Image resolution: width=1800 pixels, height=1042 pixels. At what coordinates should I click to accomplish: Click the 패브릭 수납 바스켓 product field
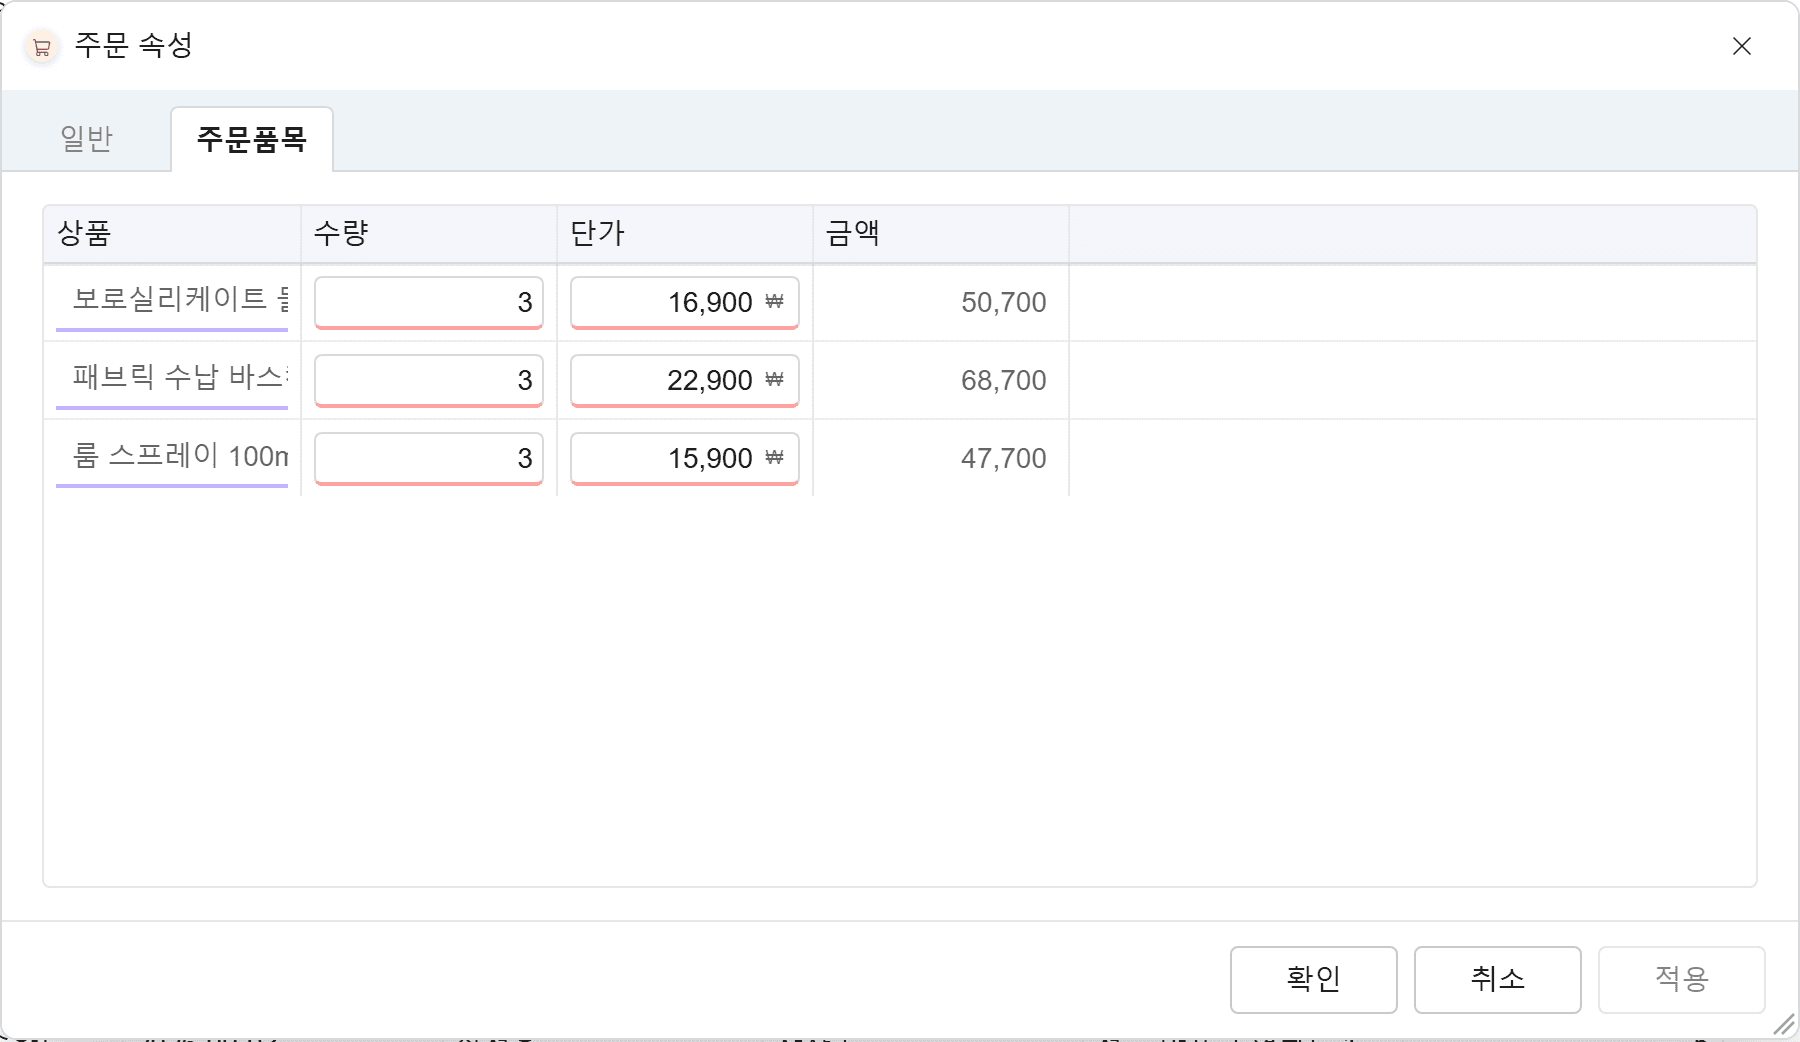[x=172, y=380]
